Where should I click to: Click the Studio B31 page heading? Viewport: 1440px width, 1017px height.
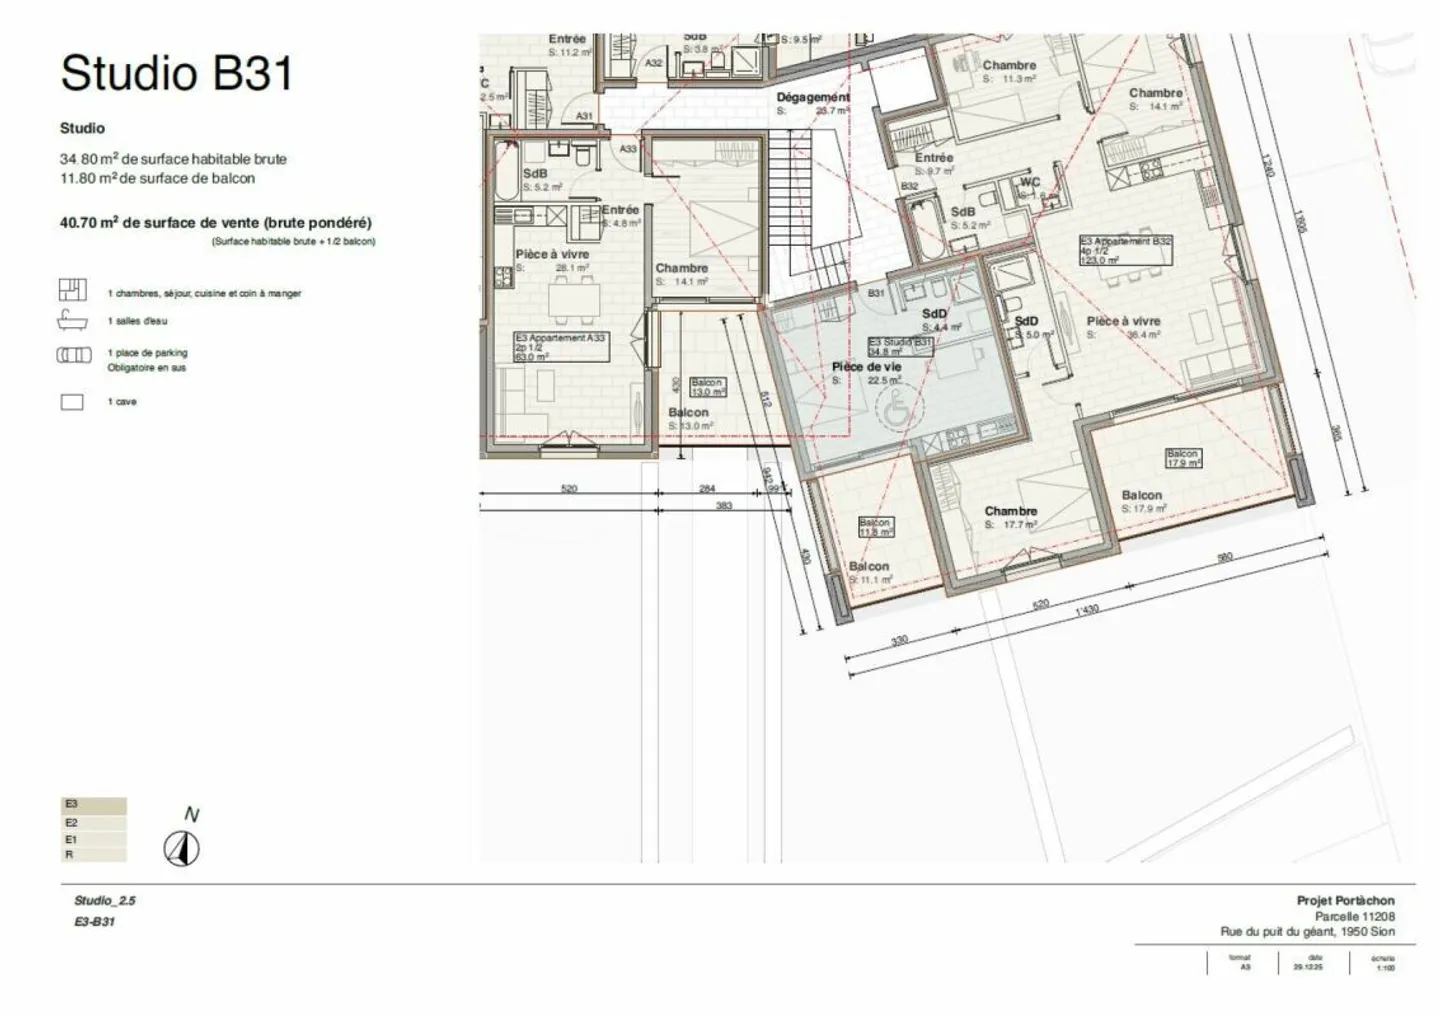(x=176, y=70)
